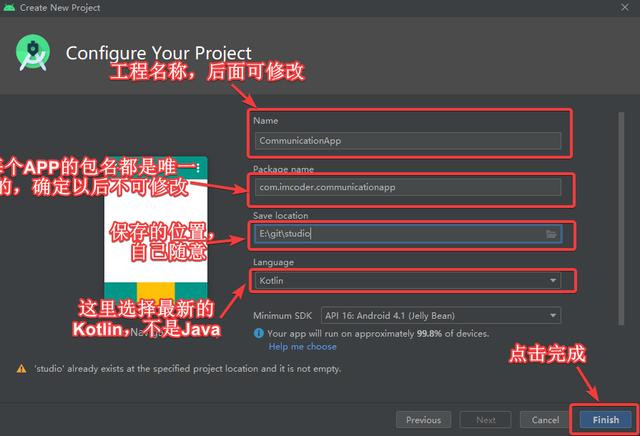Click the Save location field with E:\git\studio
640x436 pixels.
408,234
